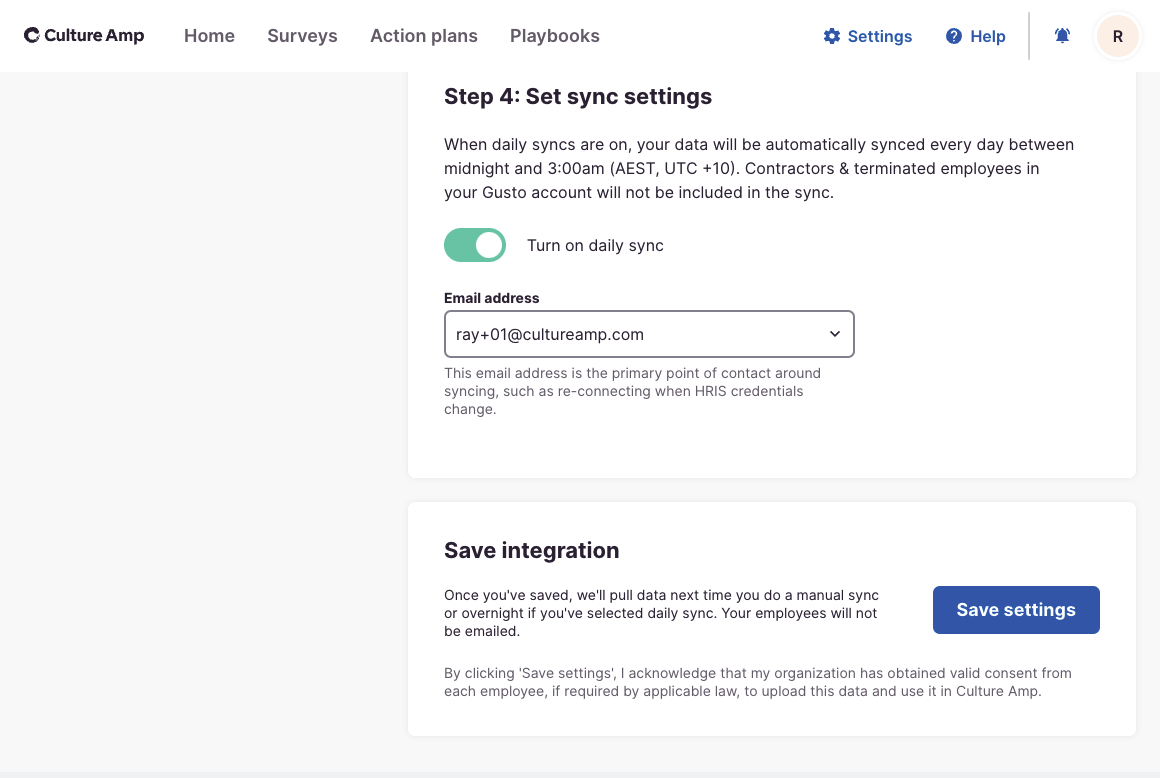The height and width of the screenshot is (778, 1160).
Task: Click the 'Turn on daily sync' label
Action: (x=595, y=246)
